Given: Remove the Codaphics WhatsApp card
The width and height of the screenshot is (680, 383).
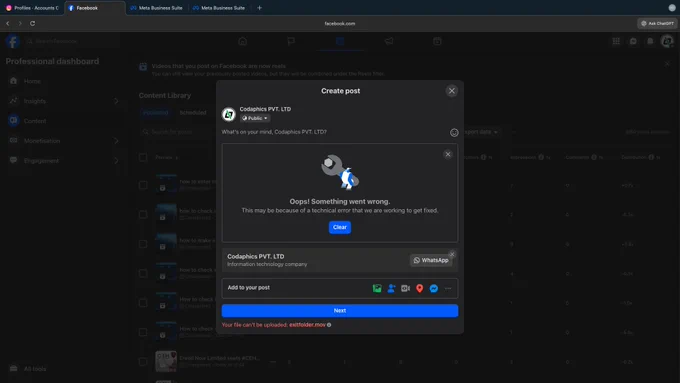Looking at the screenshot, I should tap(452, 254).
